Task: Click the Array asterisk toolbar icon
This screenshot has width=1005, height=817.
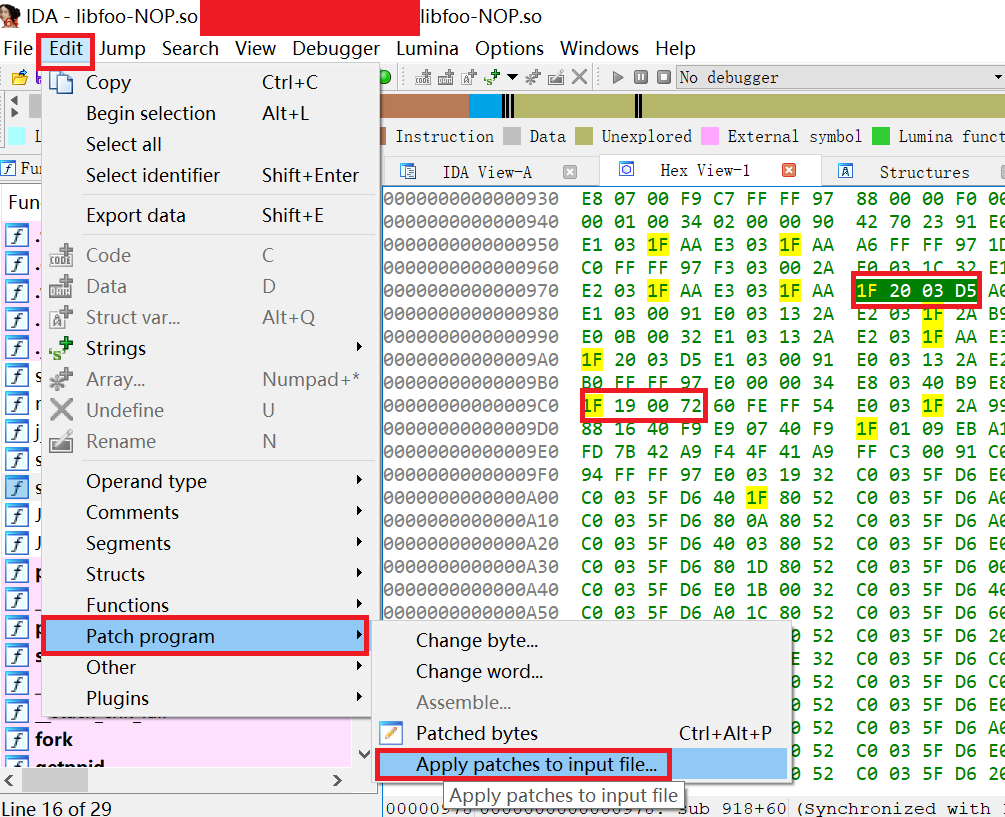Action: (533, 78)
